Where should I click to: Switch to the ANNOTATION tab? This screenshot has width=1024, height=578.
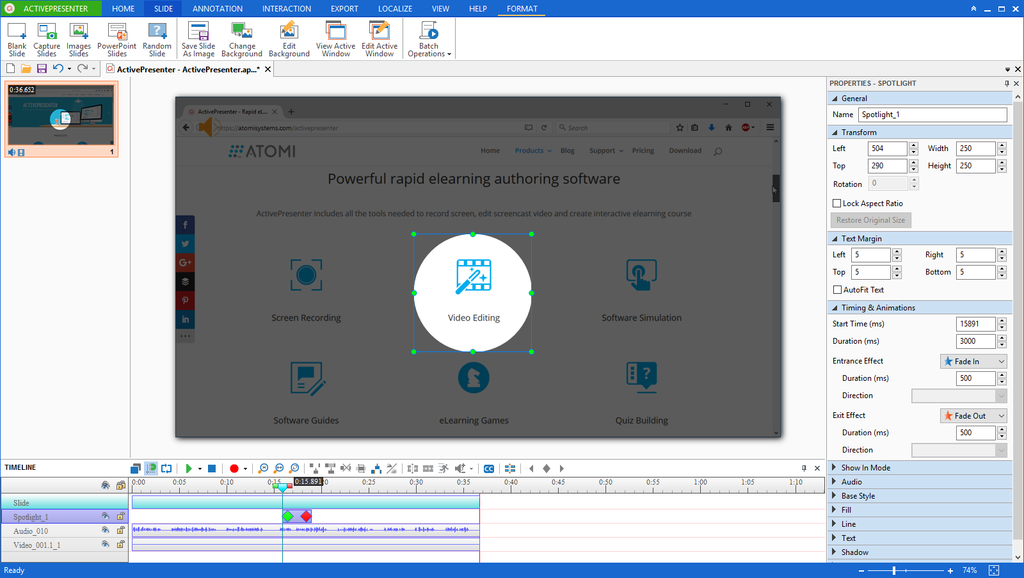click(x=217, y=8)
